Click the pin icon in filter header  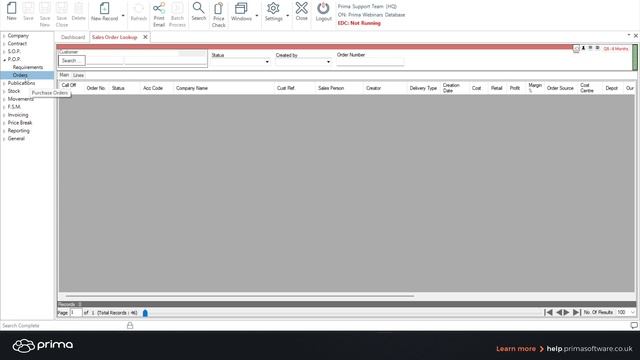[583, 48]
